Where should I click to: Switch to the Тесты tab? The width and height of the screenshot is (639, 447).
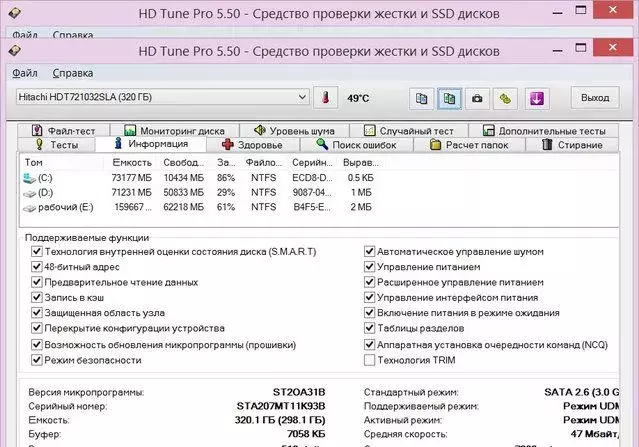57,145
